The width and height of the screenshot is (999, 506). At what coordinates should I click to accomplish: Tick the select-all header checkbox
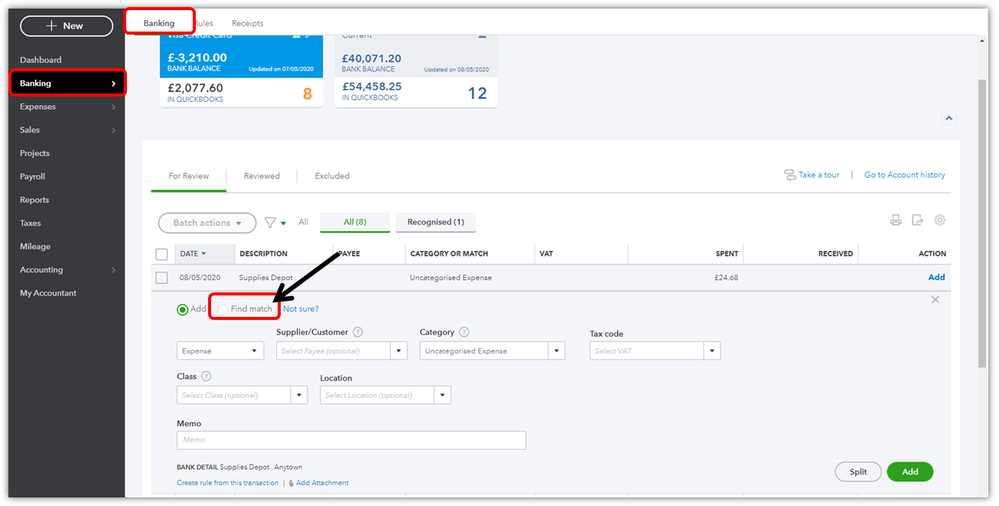[x=162, y=254]
